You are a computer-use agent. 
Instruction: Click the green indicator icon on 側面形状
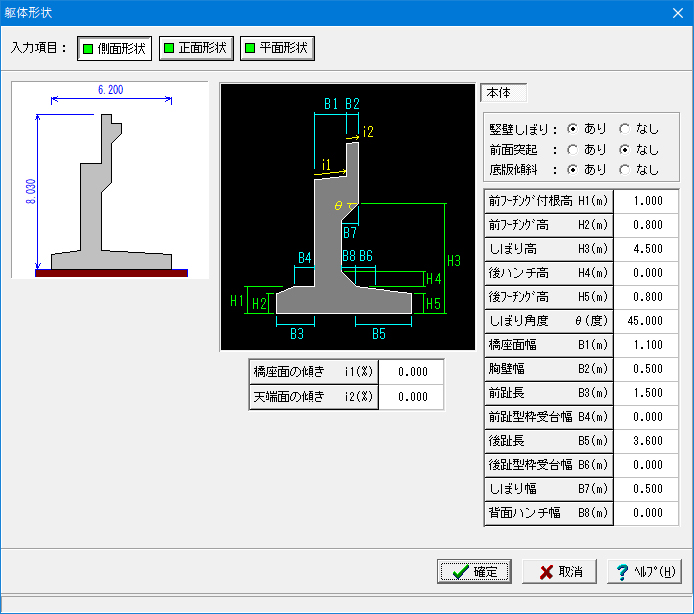[88, 49]
